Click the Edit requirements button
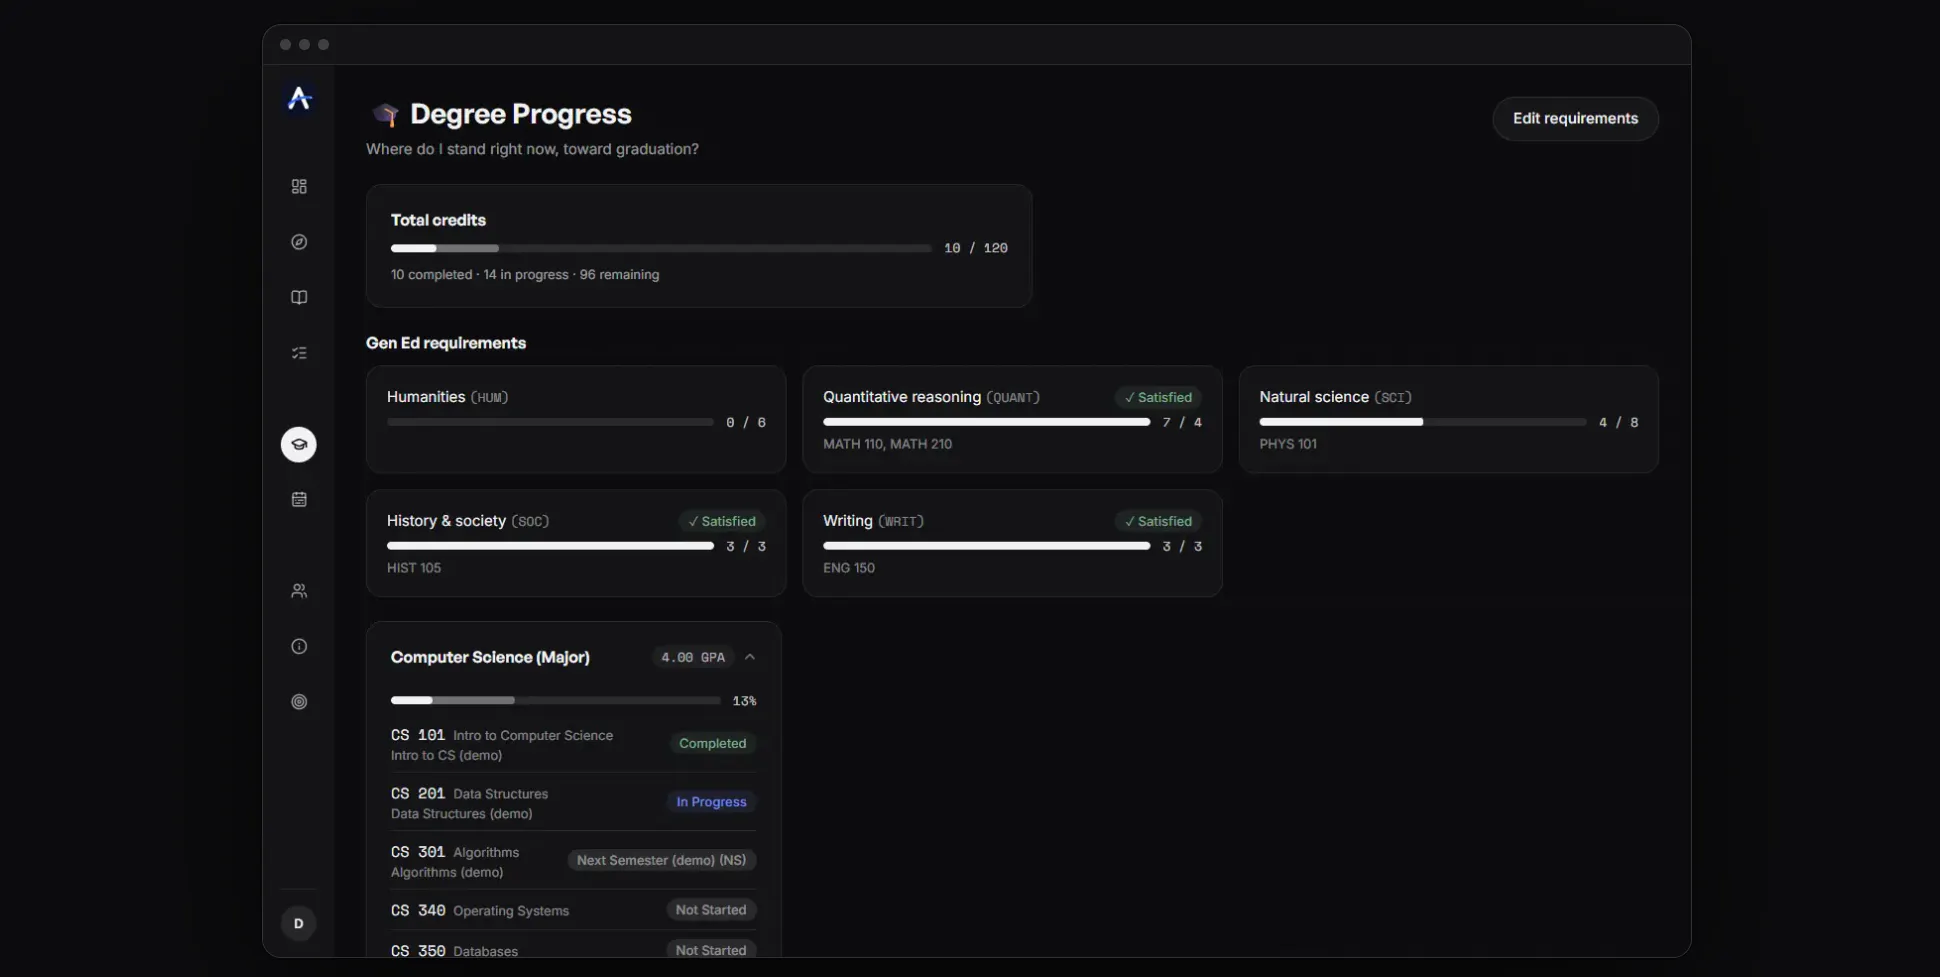Image resolution: width=1940 pixels, height=977 pixels. click(x=1575, y=119)
